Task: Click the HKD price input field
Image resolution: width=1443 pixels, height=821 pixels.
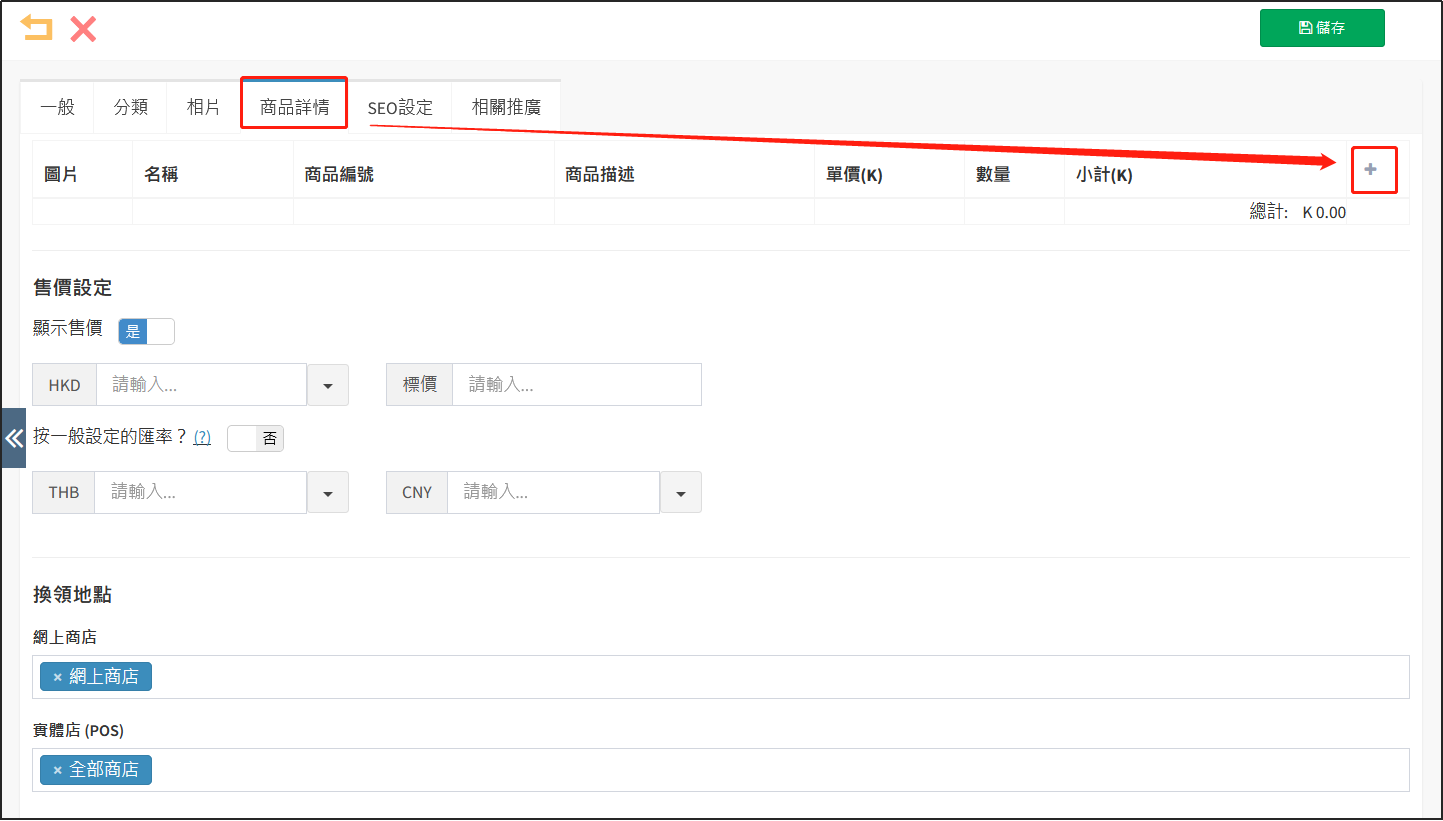Action: point(201,385)
